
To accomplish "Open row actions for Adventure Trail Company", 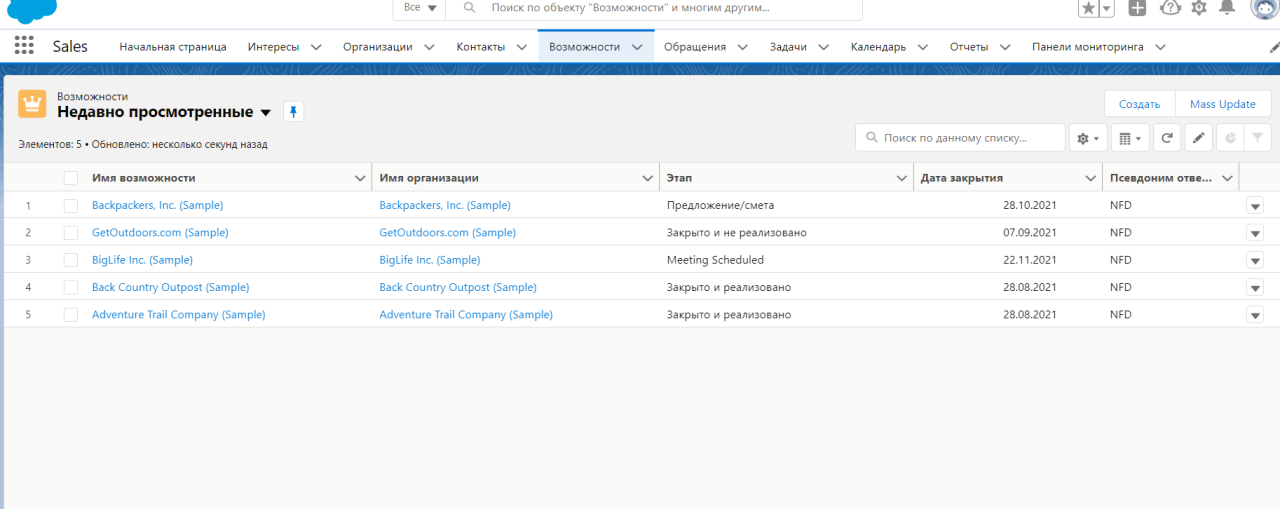I will pyautogui.click(x=1255, y=314).
